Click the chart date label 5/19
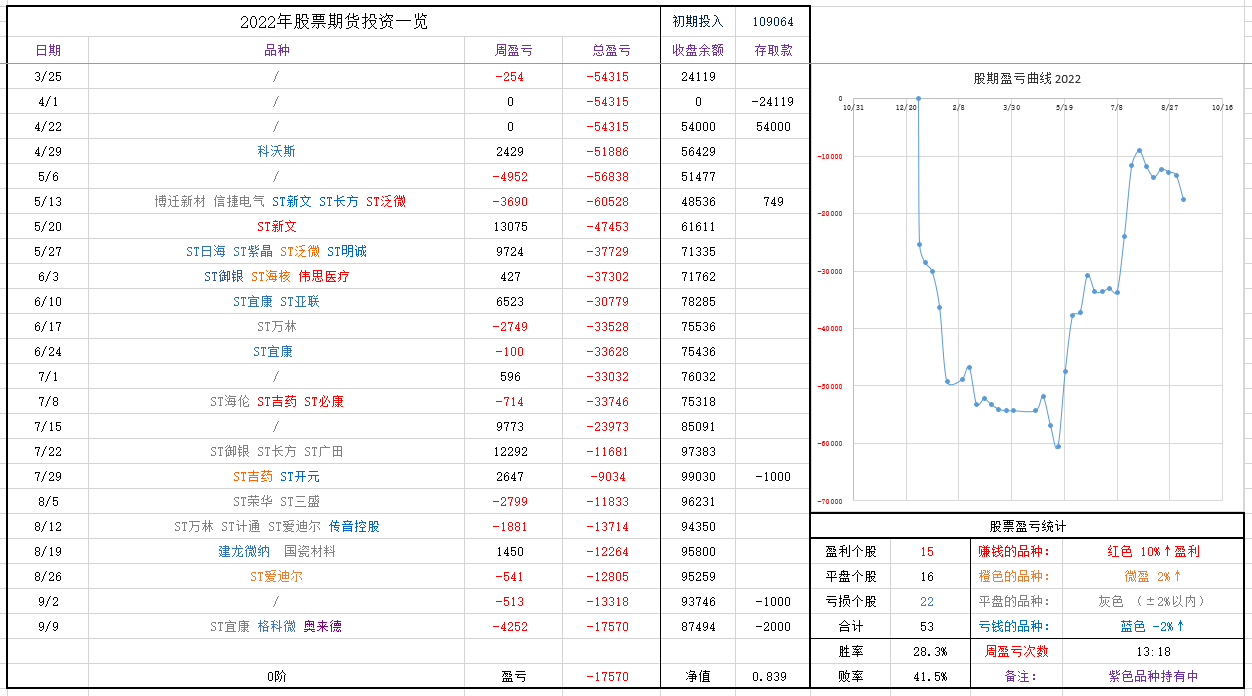The width and height of the screenshot is (1252, 696). click(1064, 107)
